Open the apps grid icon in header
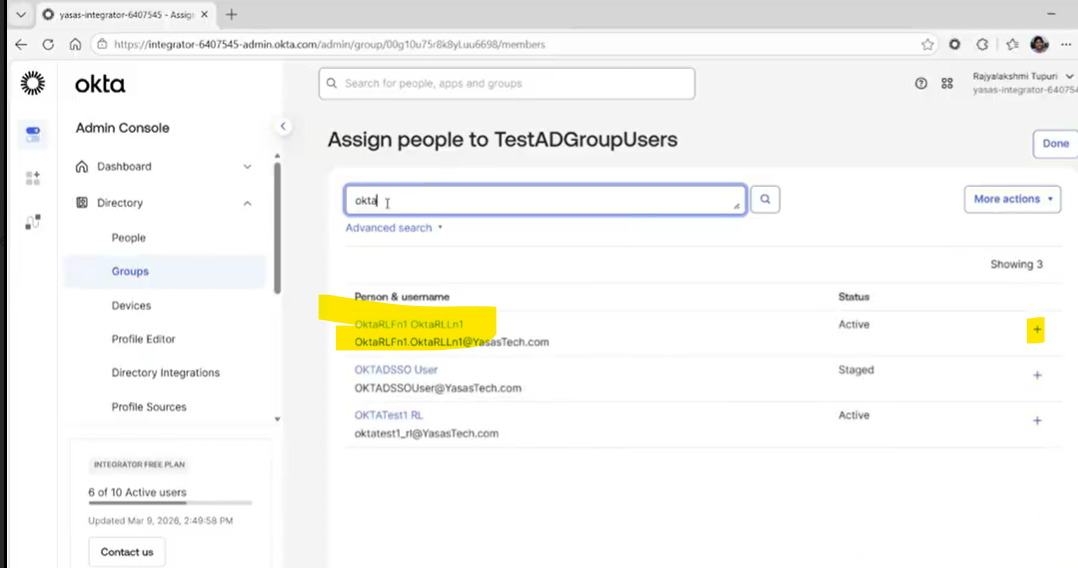 click(947, 84)
